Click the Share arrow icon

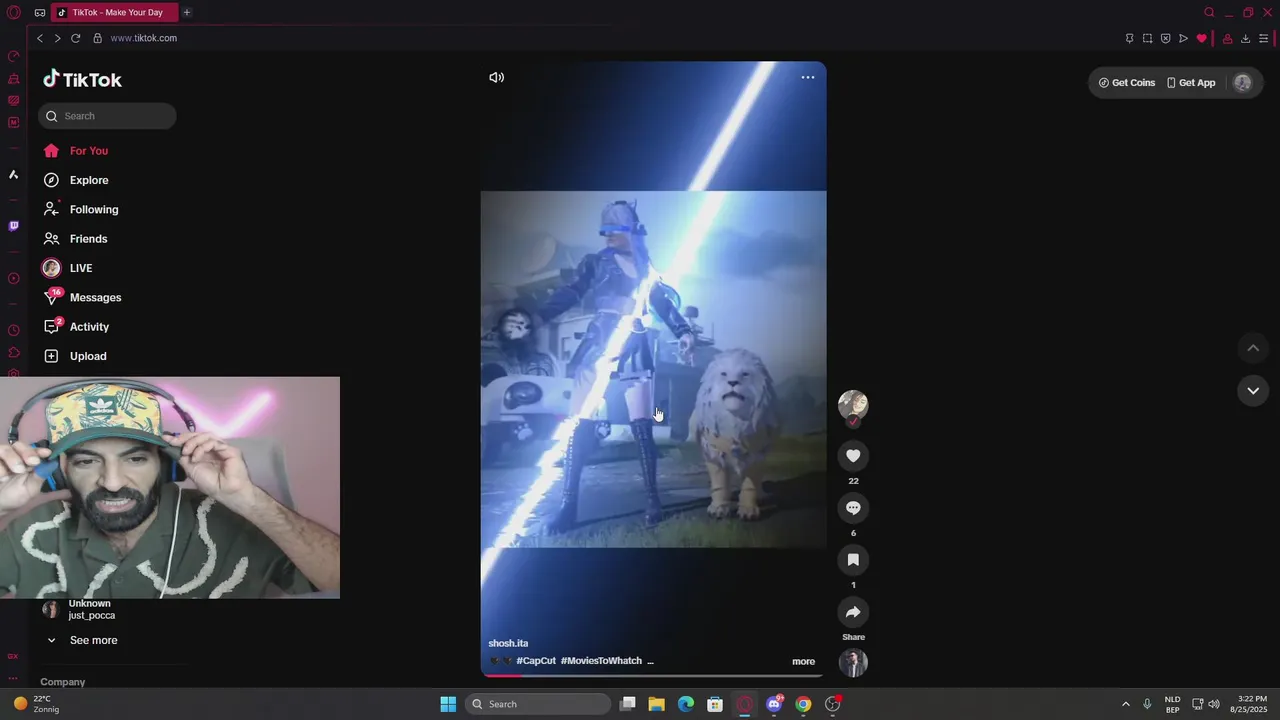point(853,612)
